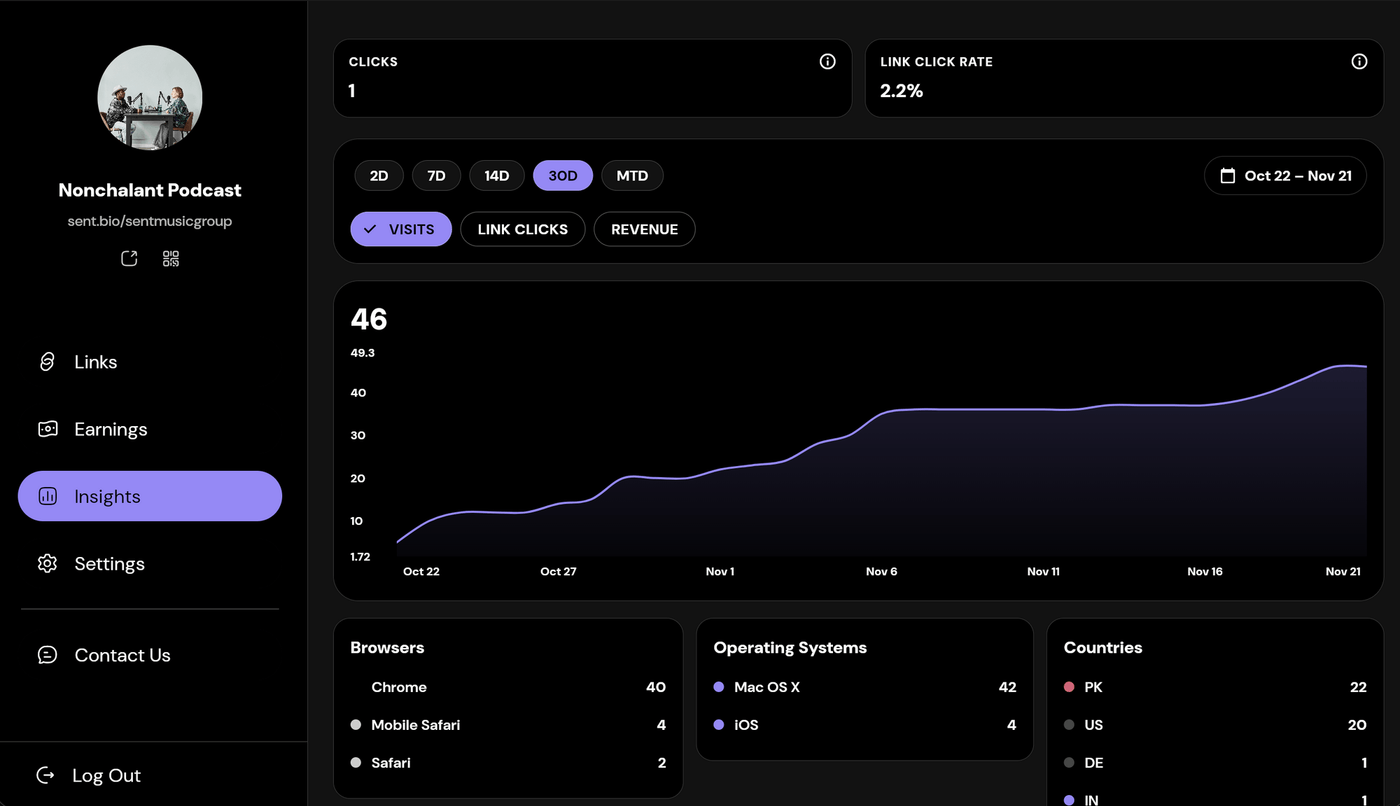1400x806 pixels.
Task: Toggle the Visits metric filter
Action: 401,229
